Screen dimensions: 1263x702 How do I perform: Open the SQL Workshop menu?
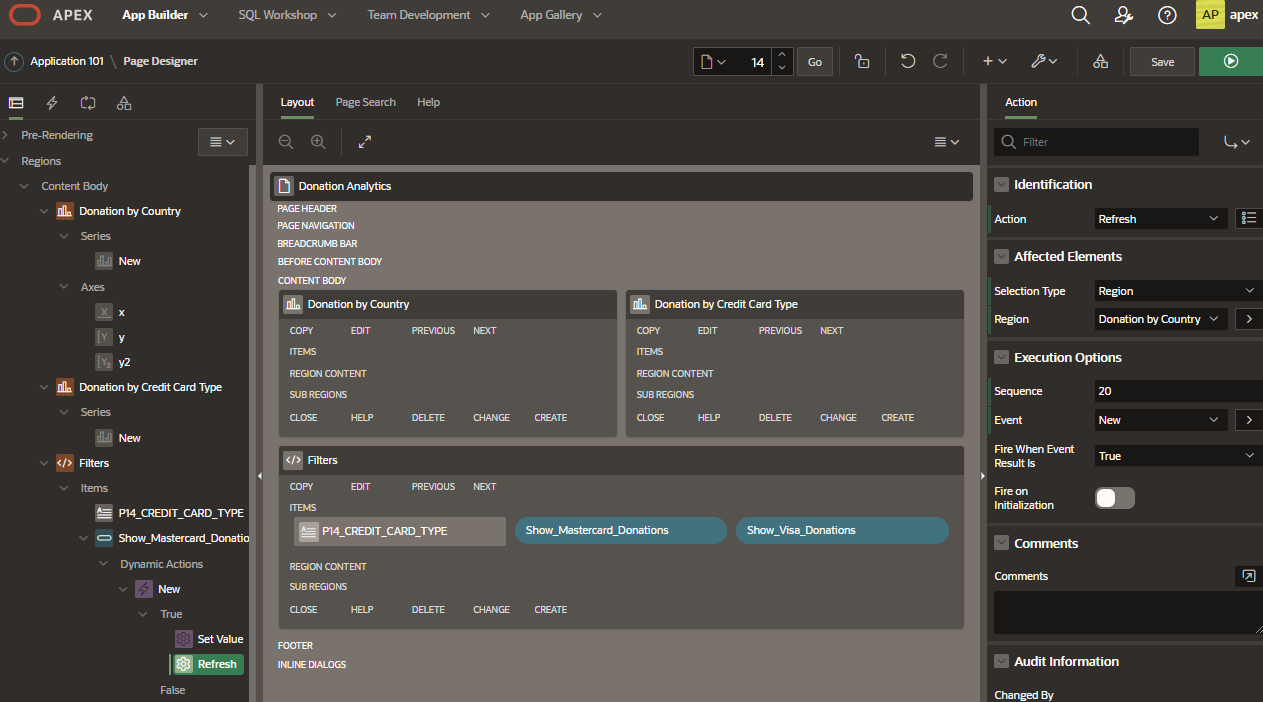pyautogui.click(x=287, y=15)
